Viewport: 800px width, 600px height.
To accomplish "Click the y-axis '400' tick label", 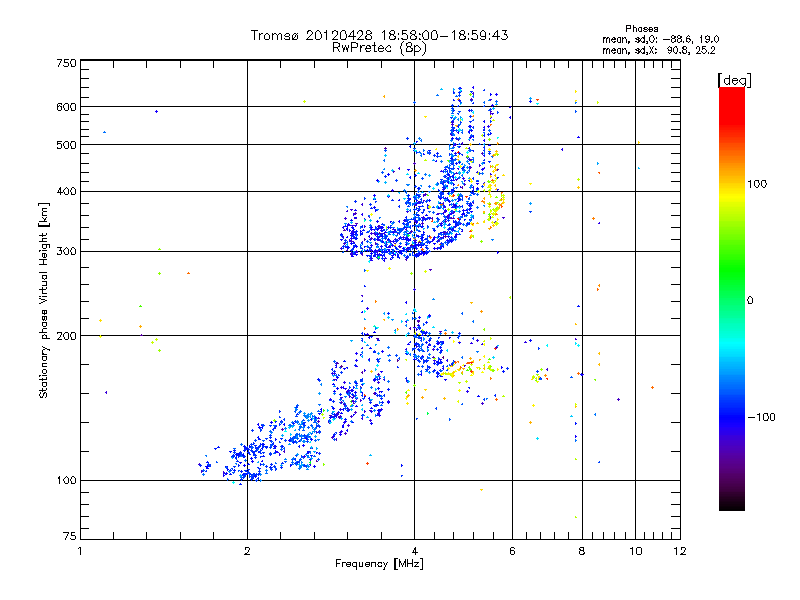I will click(x=66, y=192).
